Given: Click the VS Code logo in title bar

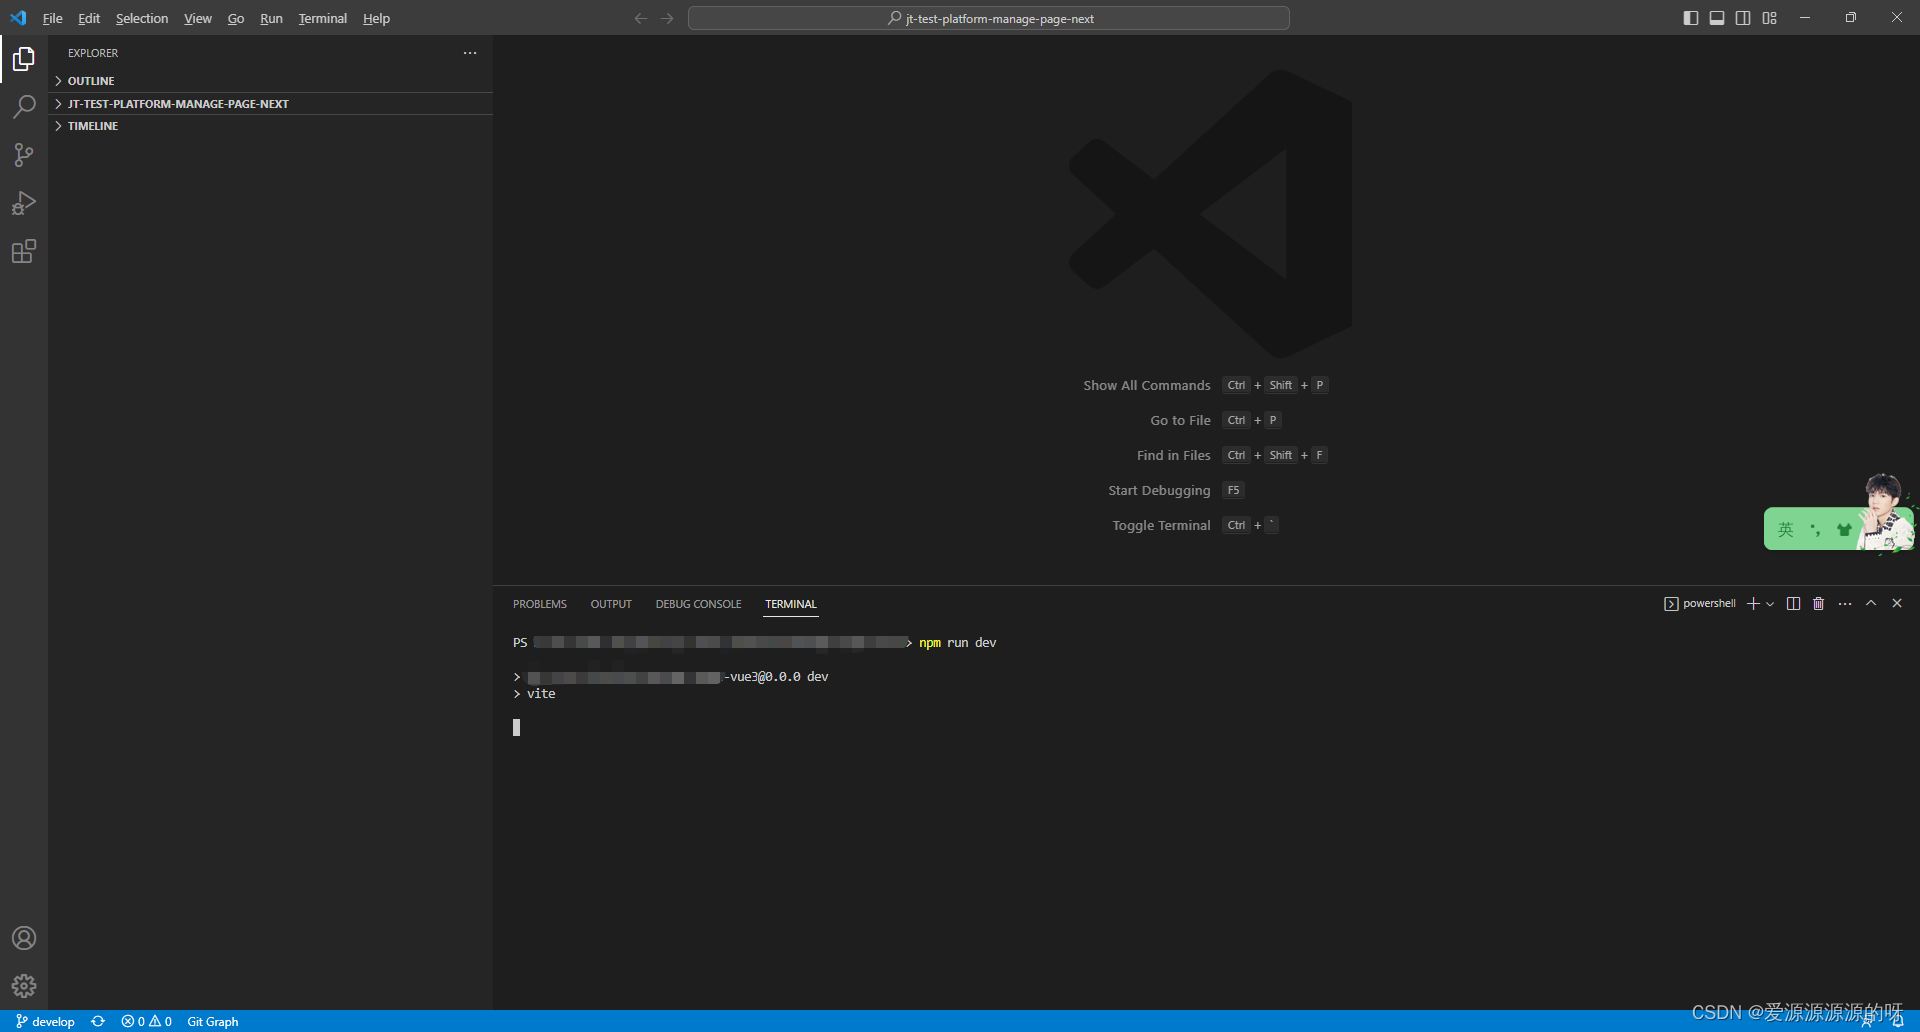Looking at the screenshot, I should click(18, 18).
